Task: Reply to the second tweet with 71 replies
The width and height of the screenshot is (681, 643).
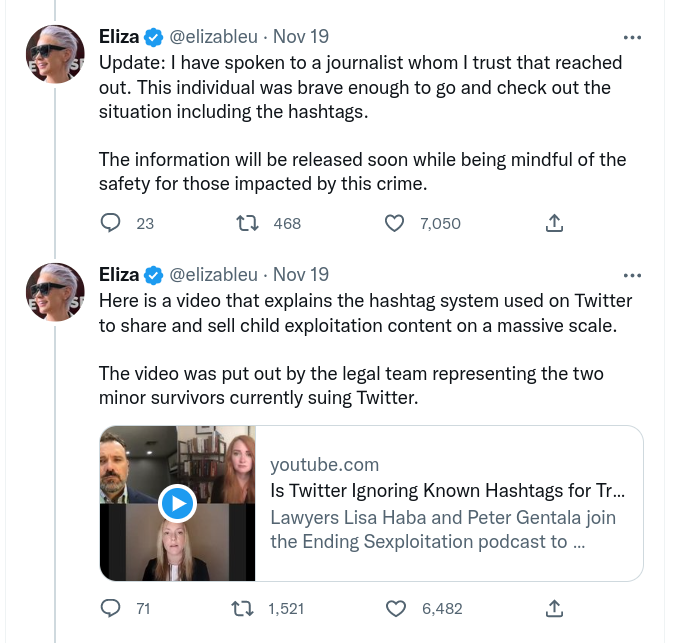Action: click(112, 607)
